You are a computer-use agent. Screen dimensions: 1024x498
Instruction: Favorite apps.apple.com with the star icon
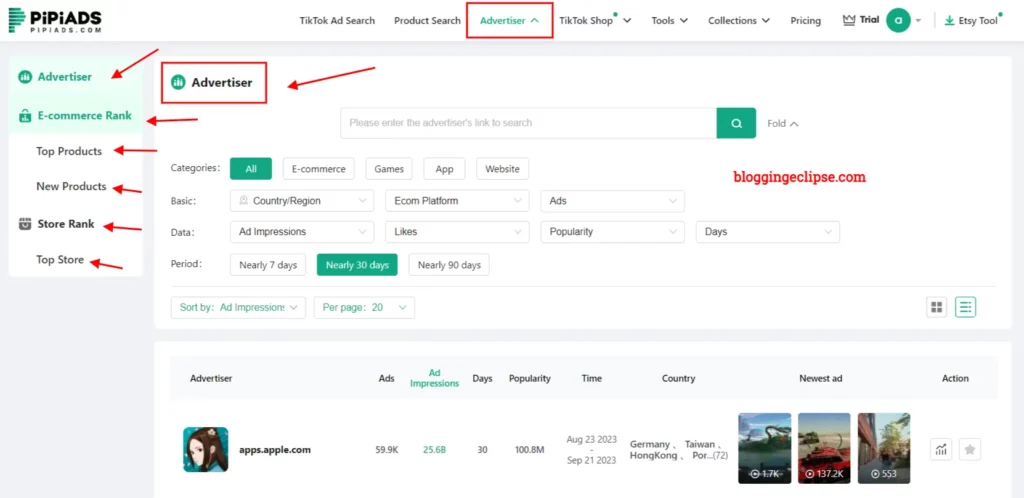click(970, 449)
